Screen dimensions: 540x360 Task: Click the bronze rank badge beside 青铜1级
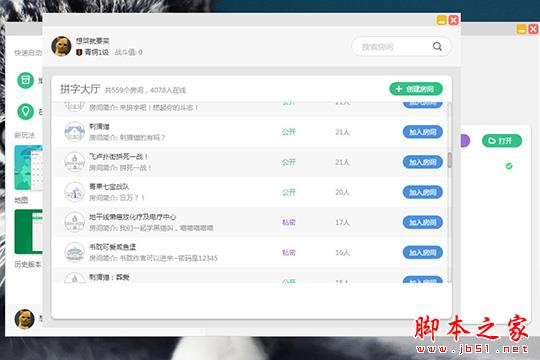(x=79, y=52)
